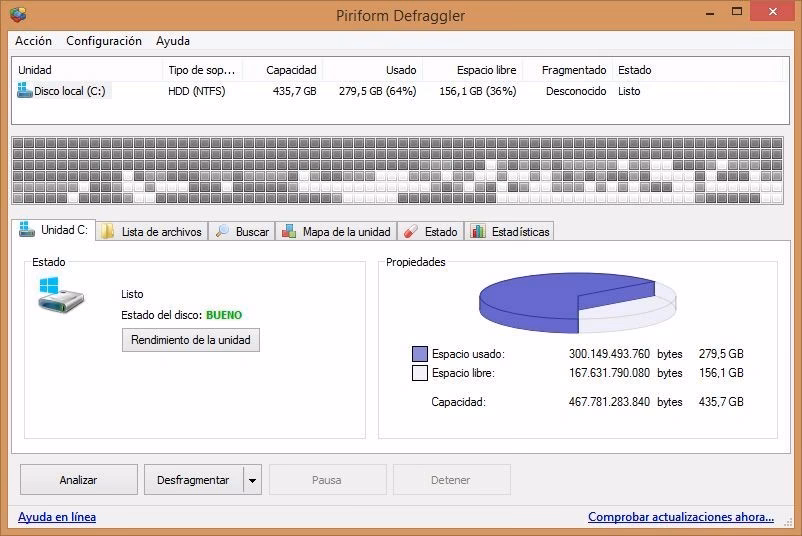
Task: Click the Espacio usado blue color swatch
Action: (420, 354)
